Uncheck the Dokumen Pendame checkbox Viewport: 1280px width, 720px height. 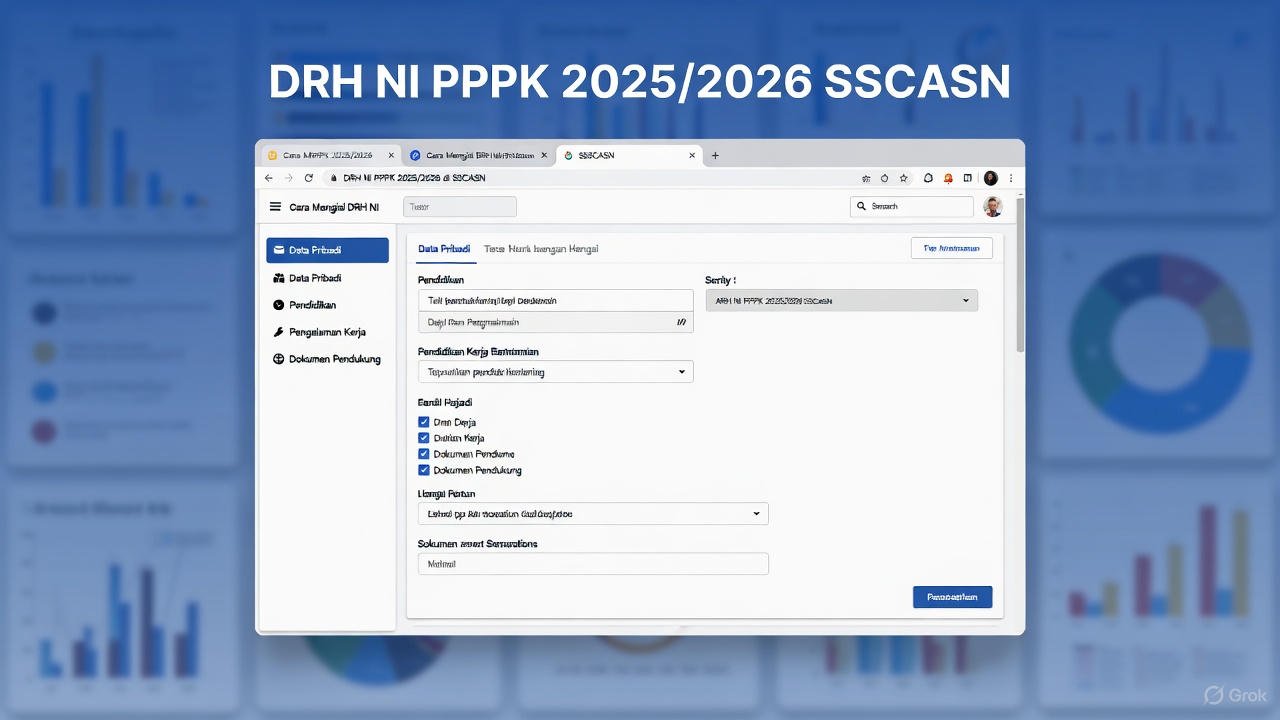point(424,454)
